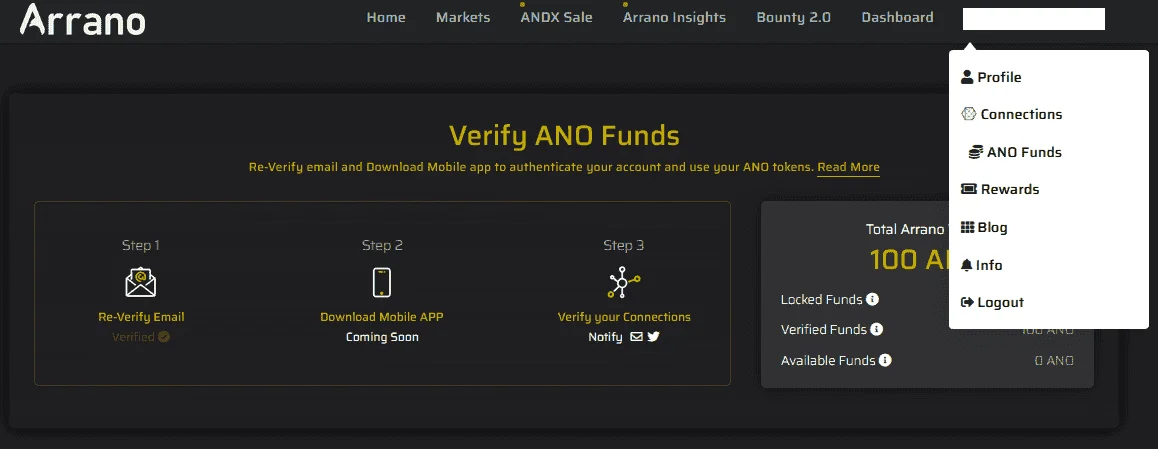Click the info icon next to Verified Funds
Screen dimensions: 1158x450
click(x=877, y=330)
